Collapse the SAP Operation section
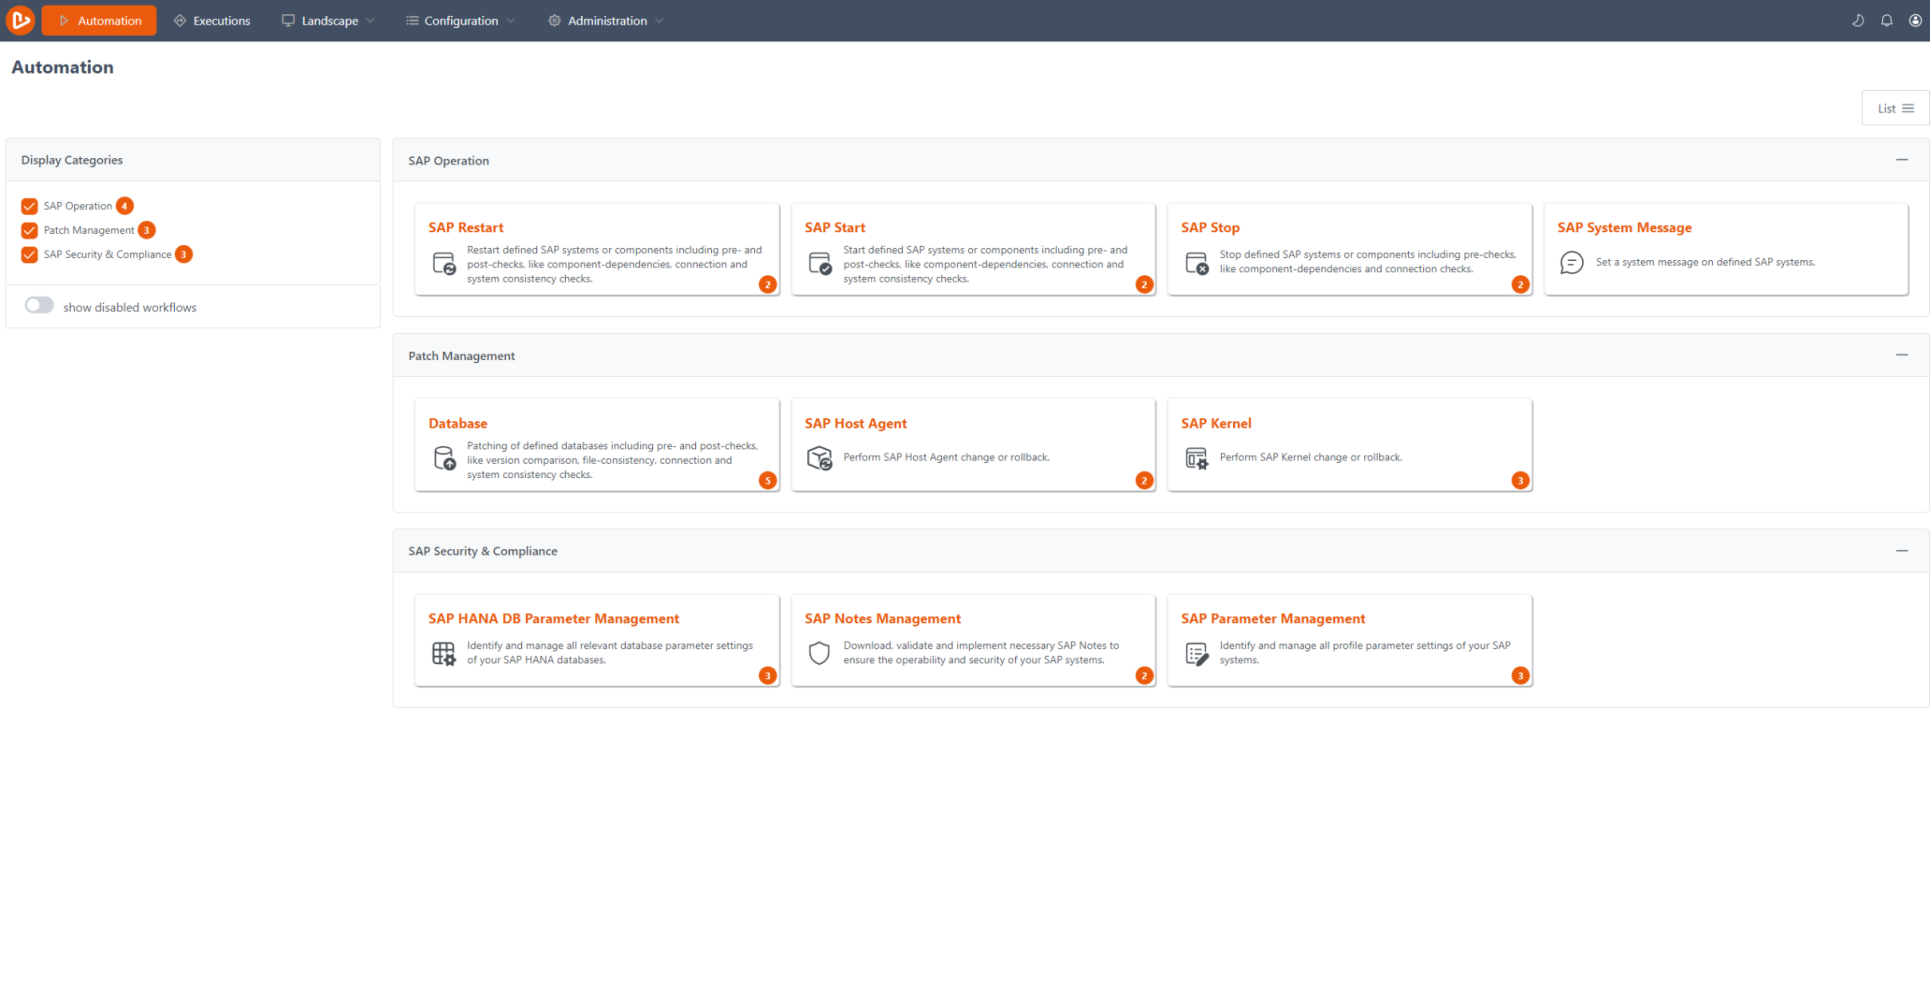The height and width of the screenshot is (1000, 1930). tap(1901, 160)
